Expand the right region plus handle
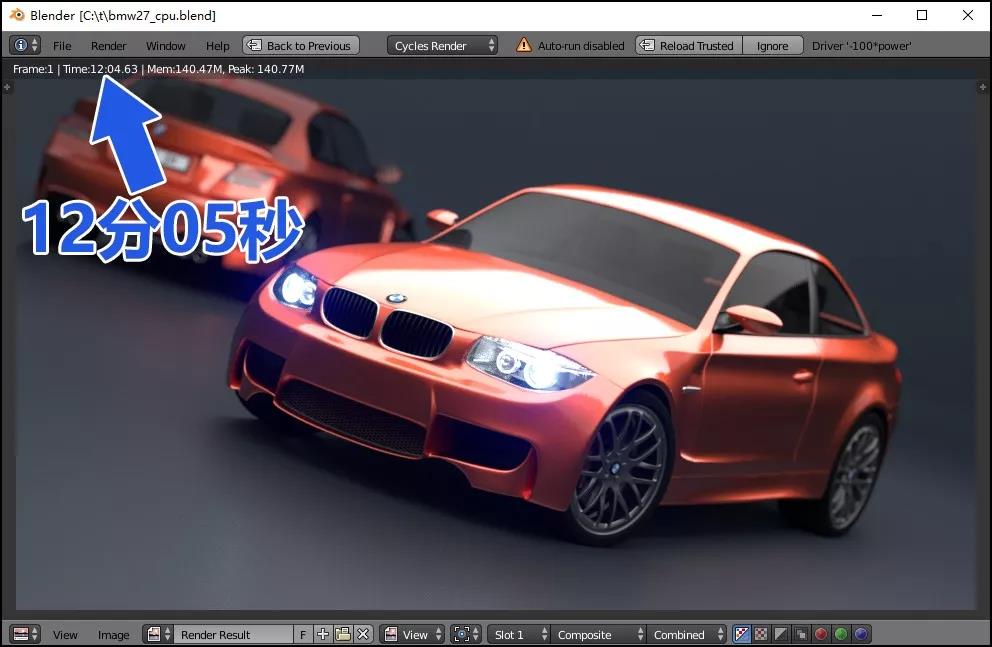This screenshot has width=992, height=647. click(x=983, y=87)
